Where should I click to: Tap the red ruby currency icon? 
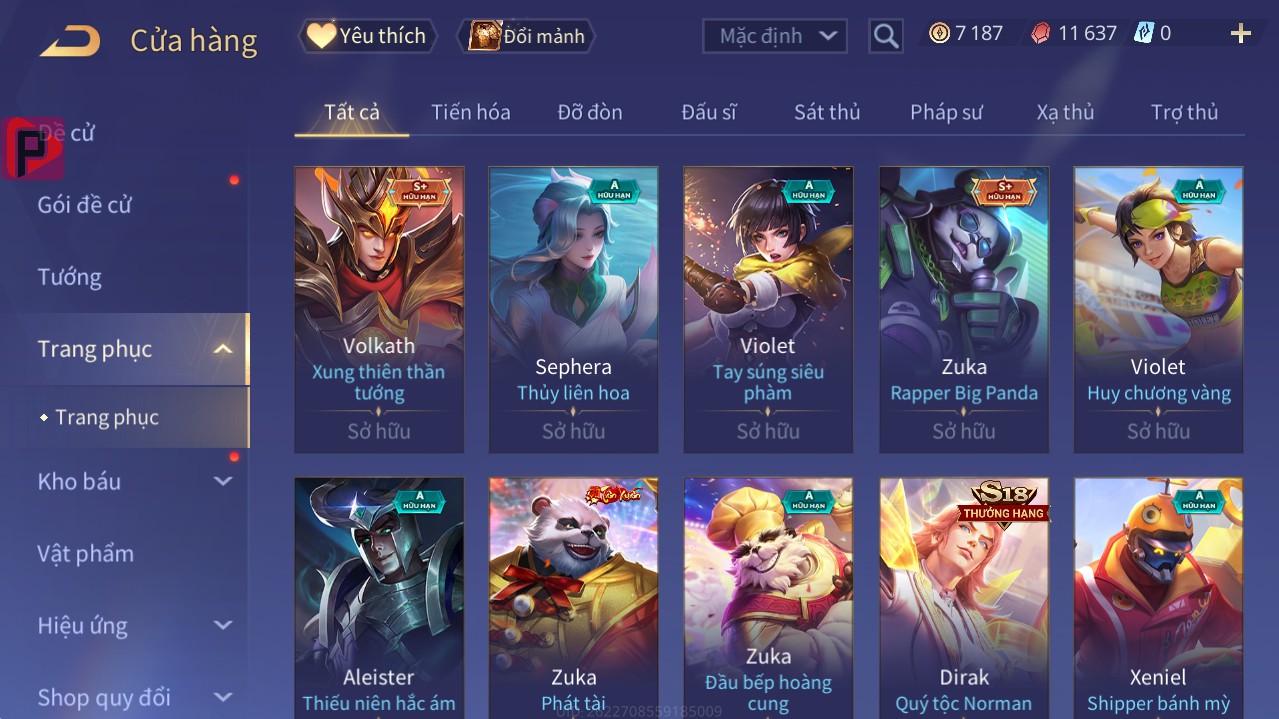click(1041, 33)
